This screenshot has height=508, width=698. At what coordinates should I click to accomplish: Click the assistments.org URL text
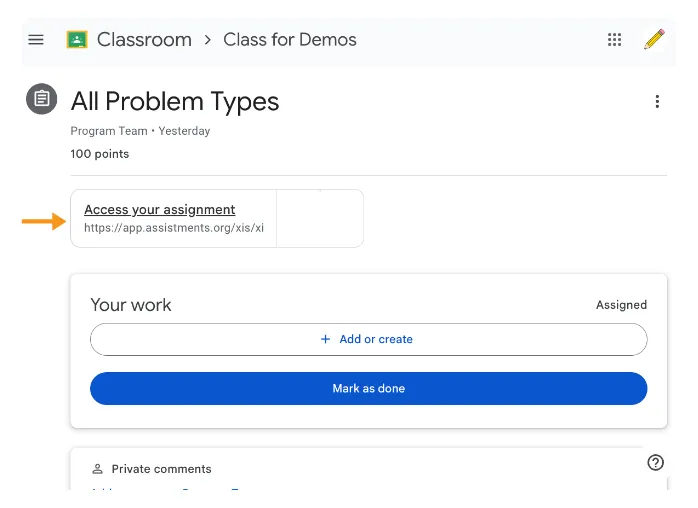tap(174, 228)
